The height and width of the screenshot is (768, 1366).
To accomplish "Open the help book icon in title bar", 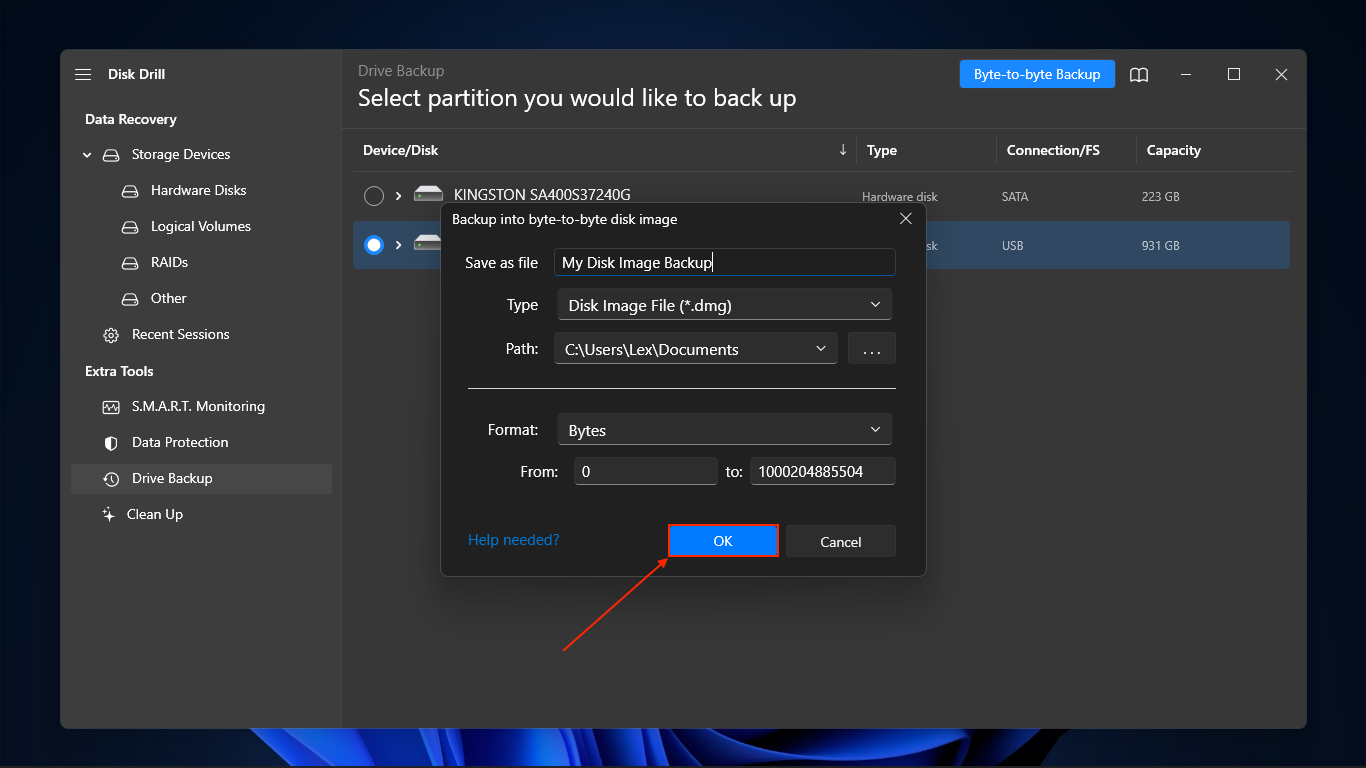I will click(x=1139, y=75).
